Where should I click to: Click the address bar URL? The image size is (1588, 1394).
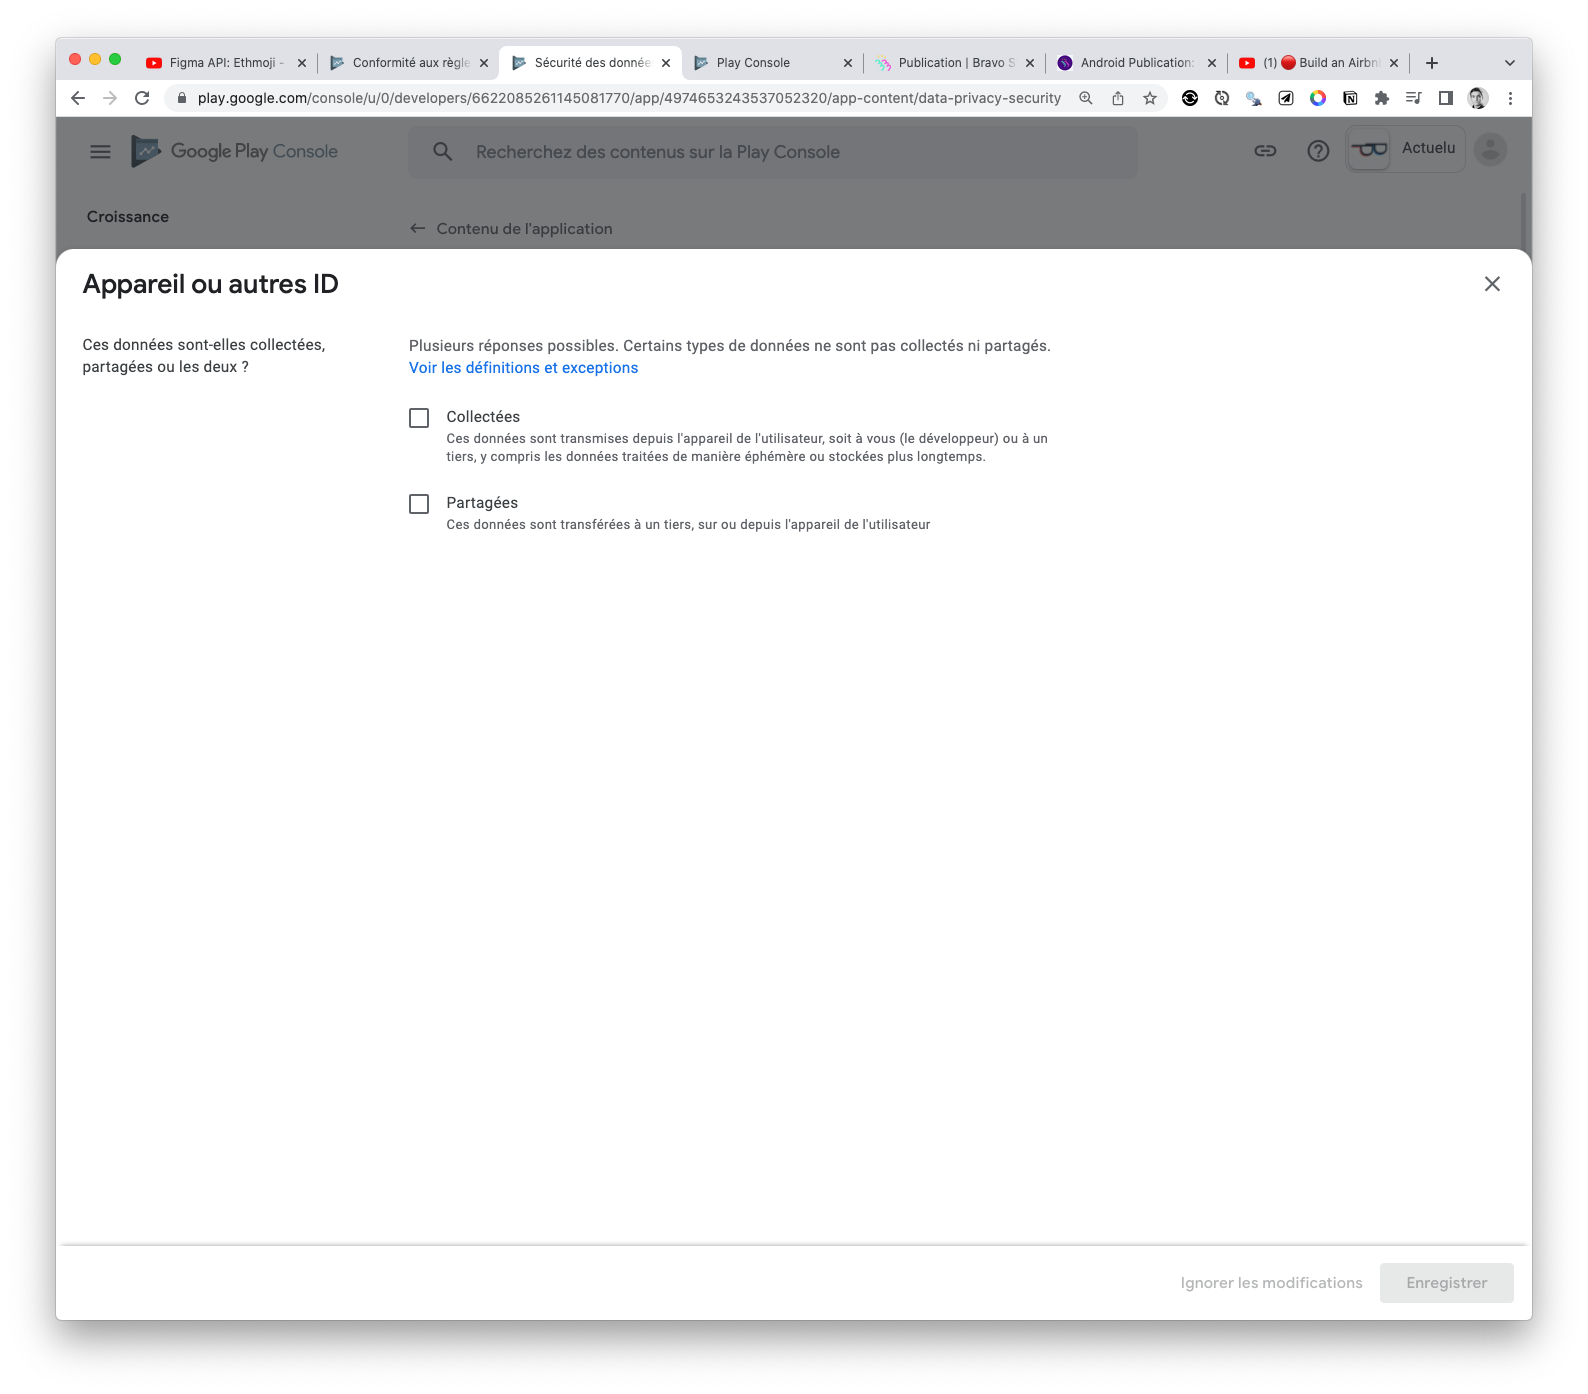click(629, 98)
